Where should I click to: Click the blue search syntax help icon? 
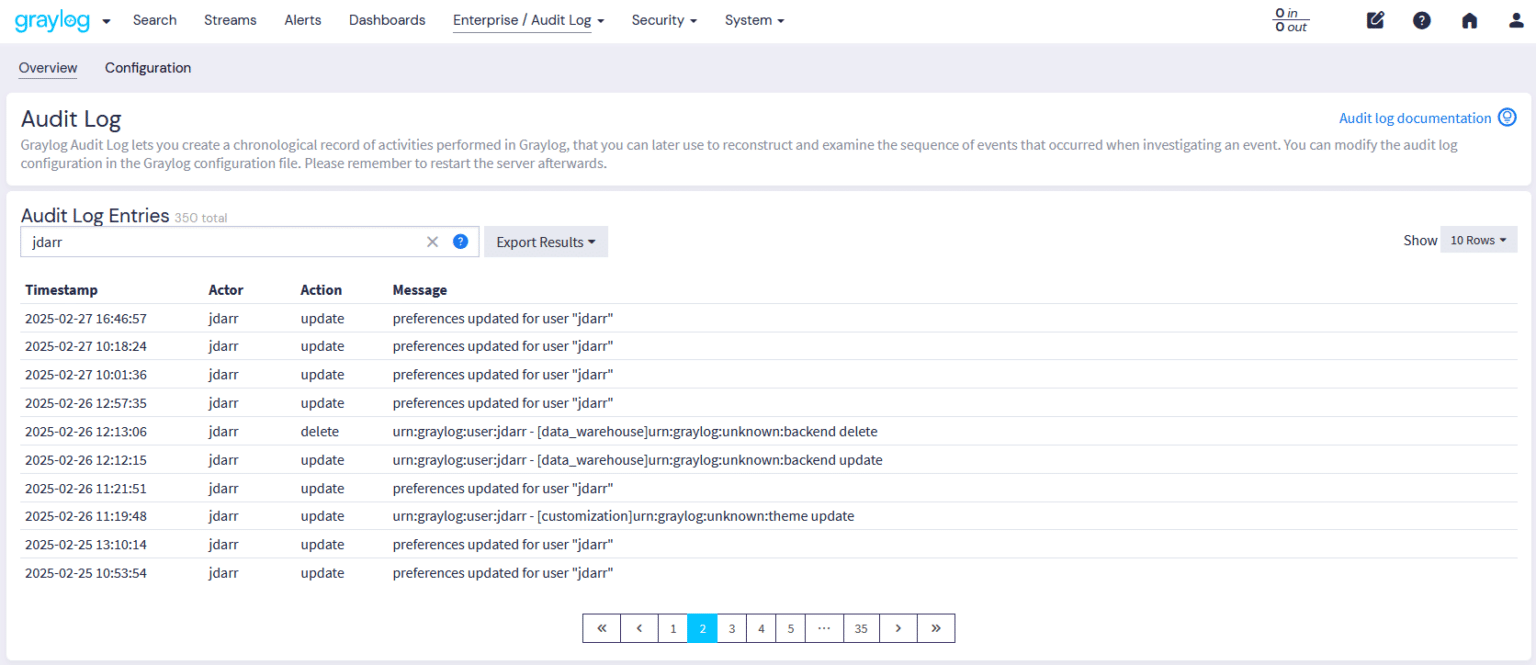tap(459, 241)
